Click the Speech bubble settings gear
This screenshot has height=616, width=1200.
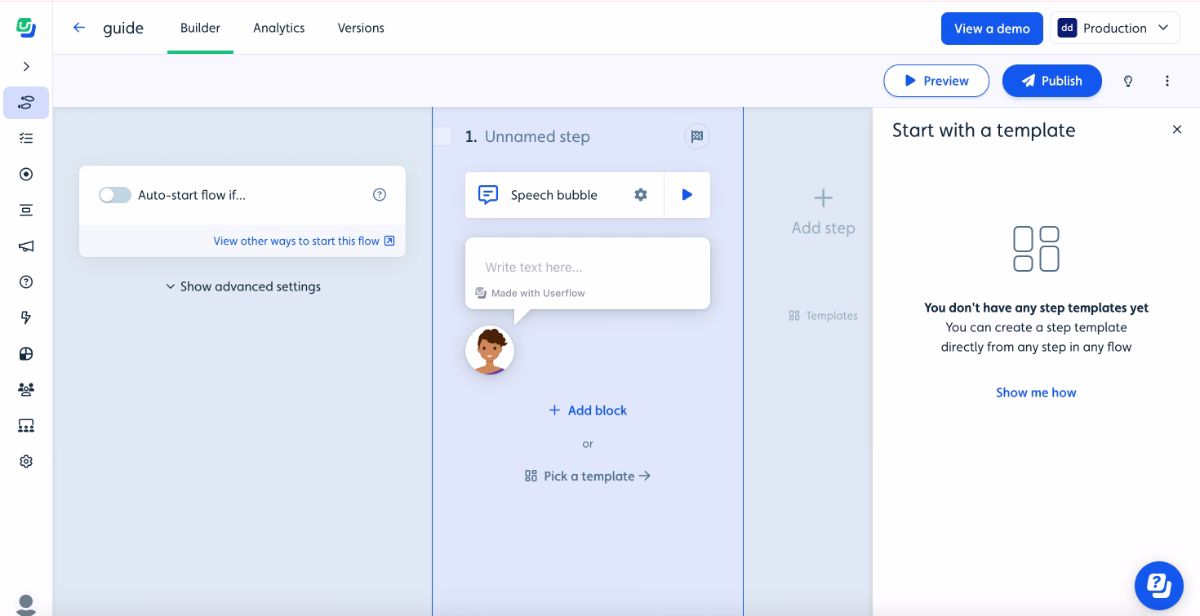[x=641, y=194]
